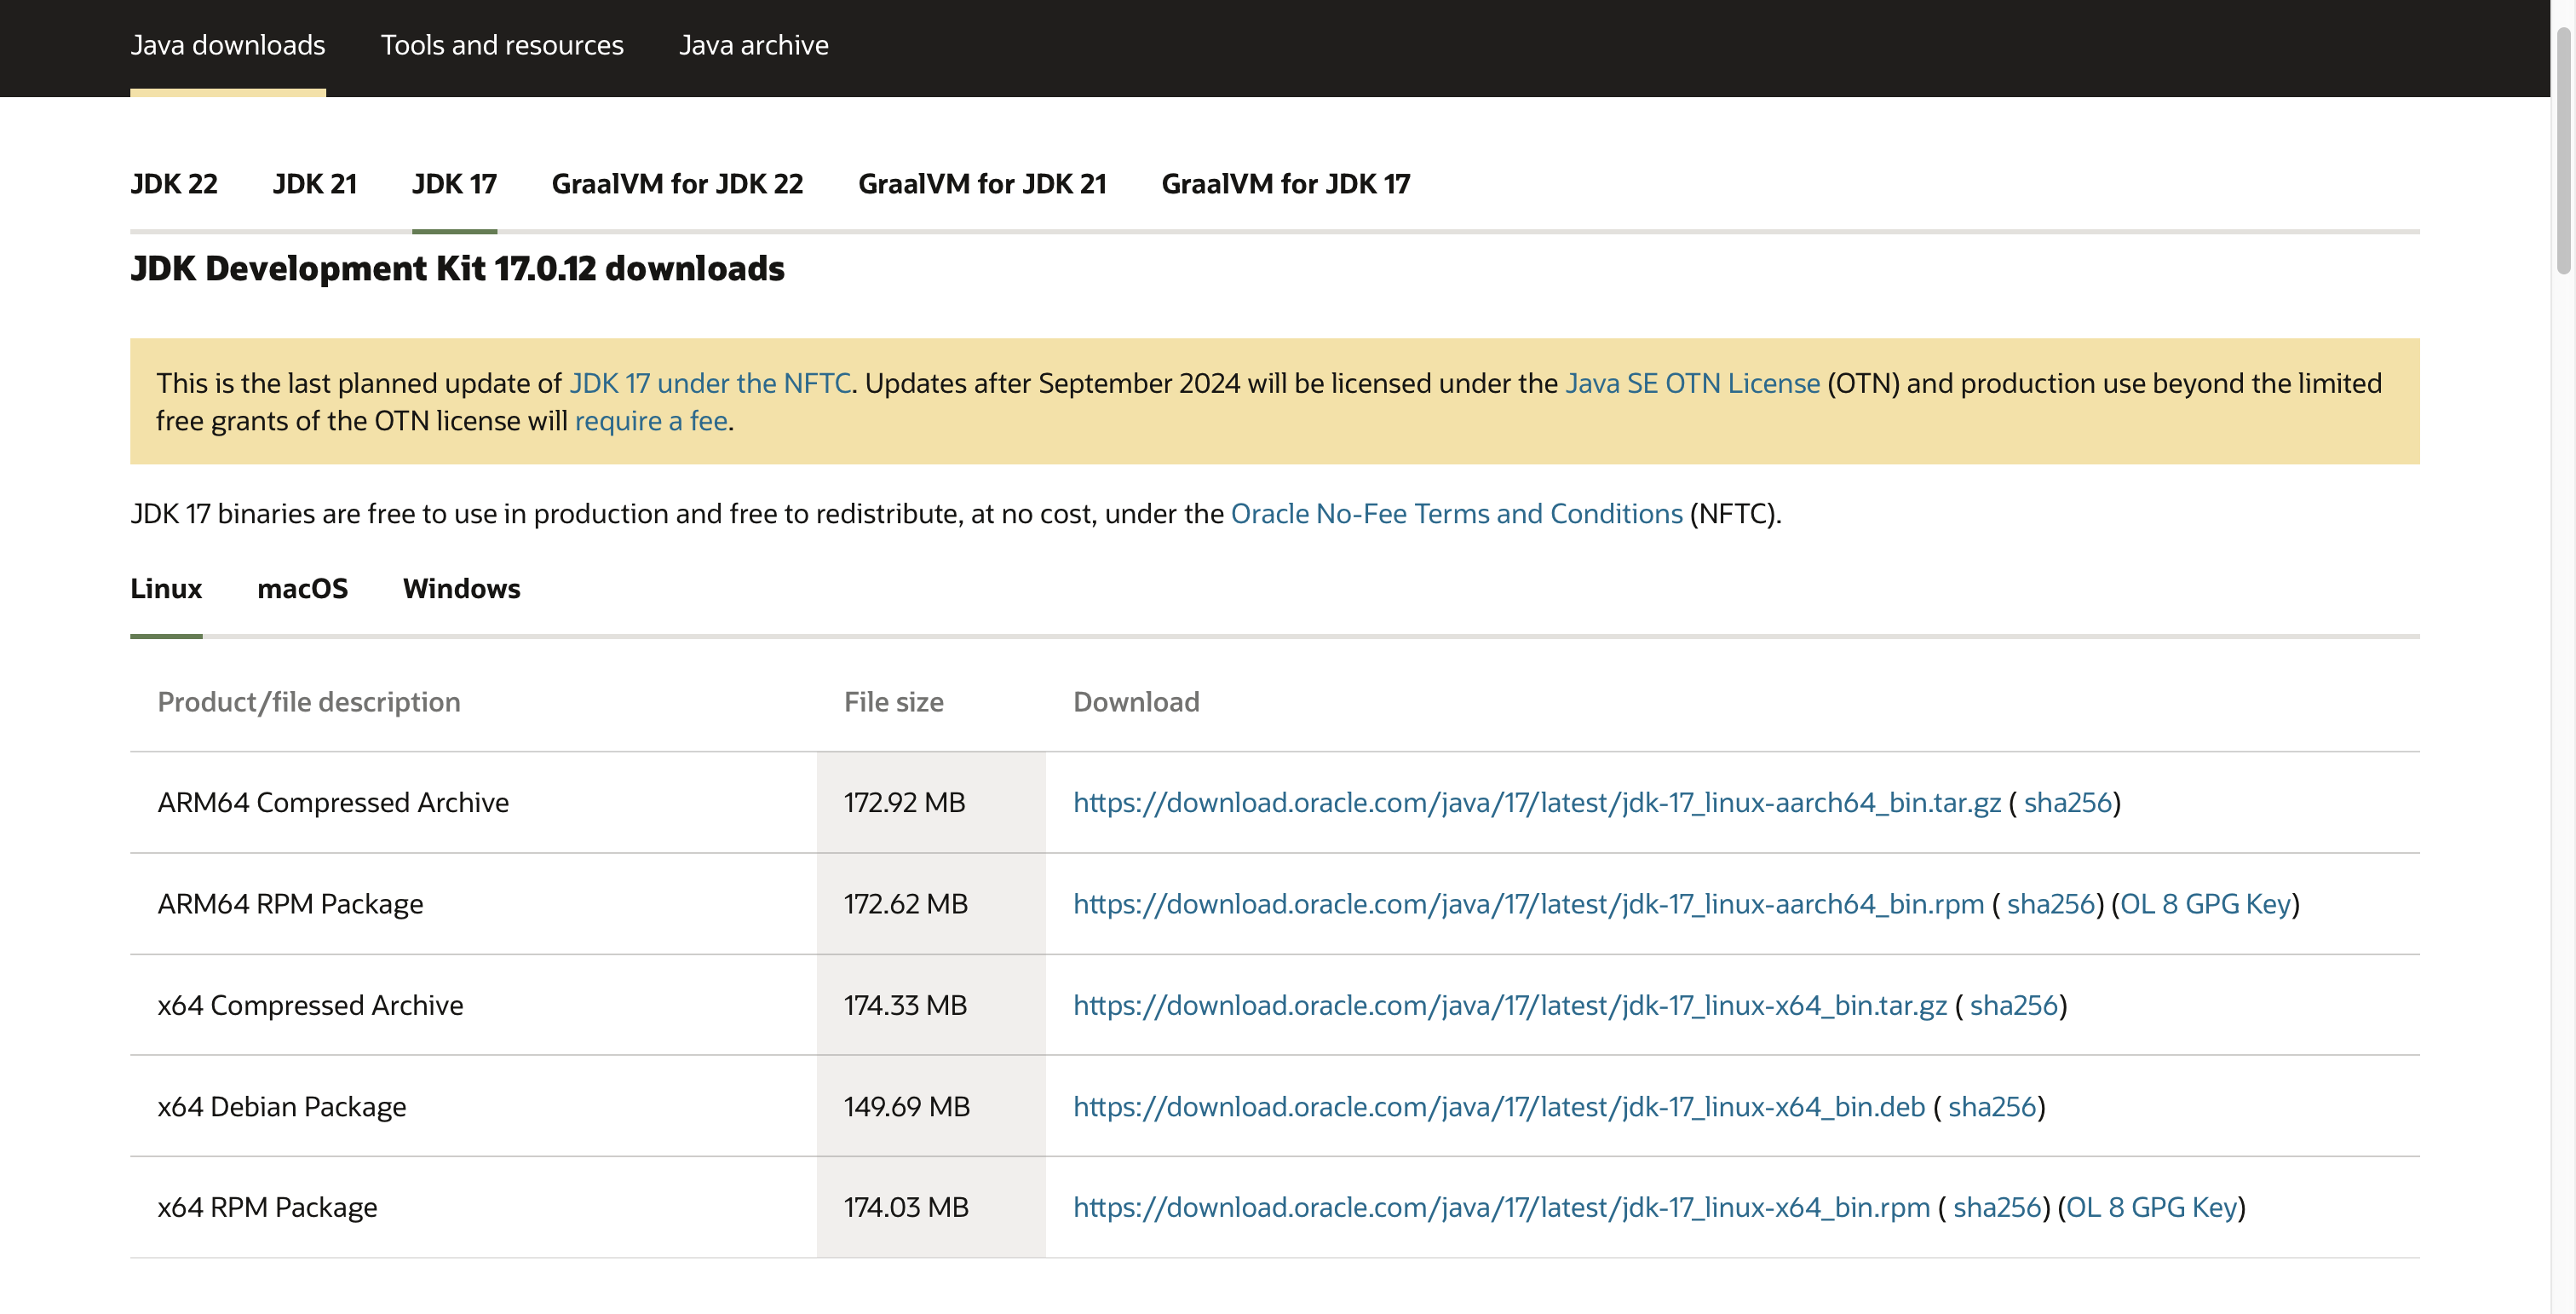Switch to GraalVM for JDK 21 tab
The image size is (2576, 1314).
[x=982, y=184]
